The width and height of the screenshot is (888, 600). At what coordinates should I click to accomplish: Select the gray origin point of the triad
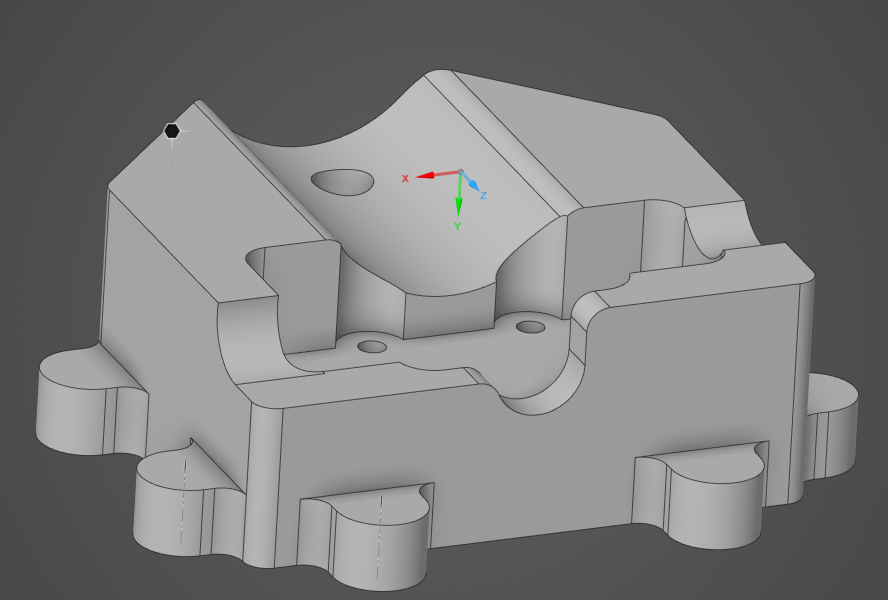pyautogui.click(x=462, y=172)
